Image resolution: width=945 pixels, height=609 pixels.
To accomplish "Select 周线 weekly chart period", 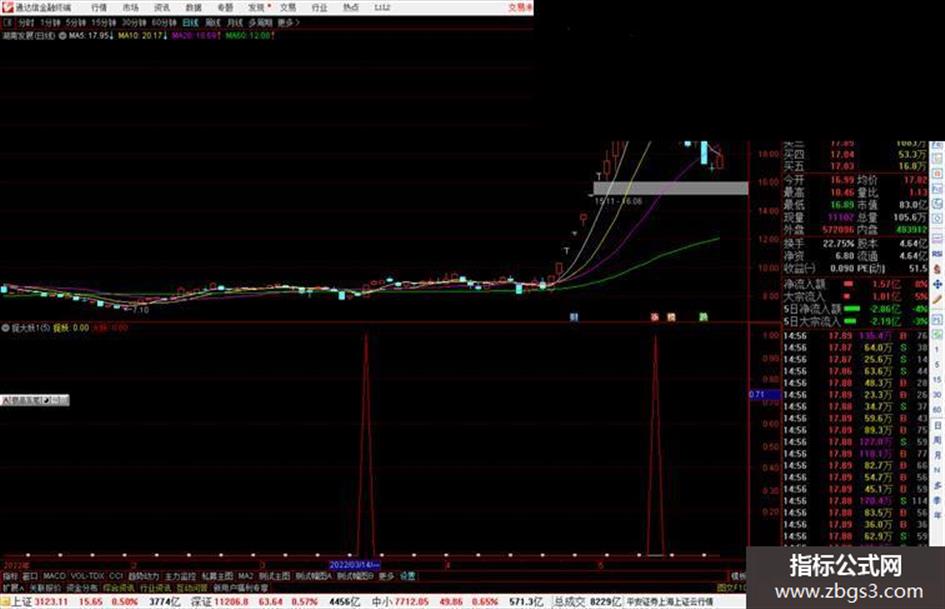I will pyautogui.click(x=213, y=22).
